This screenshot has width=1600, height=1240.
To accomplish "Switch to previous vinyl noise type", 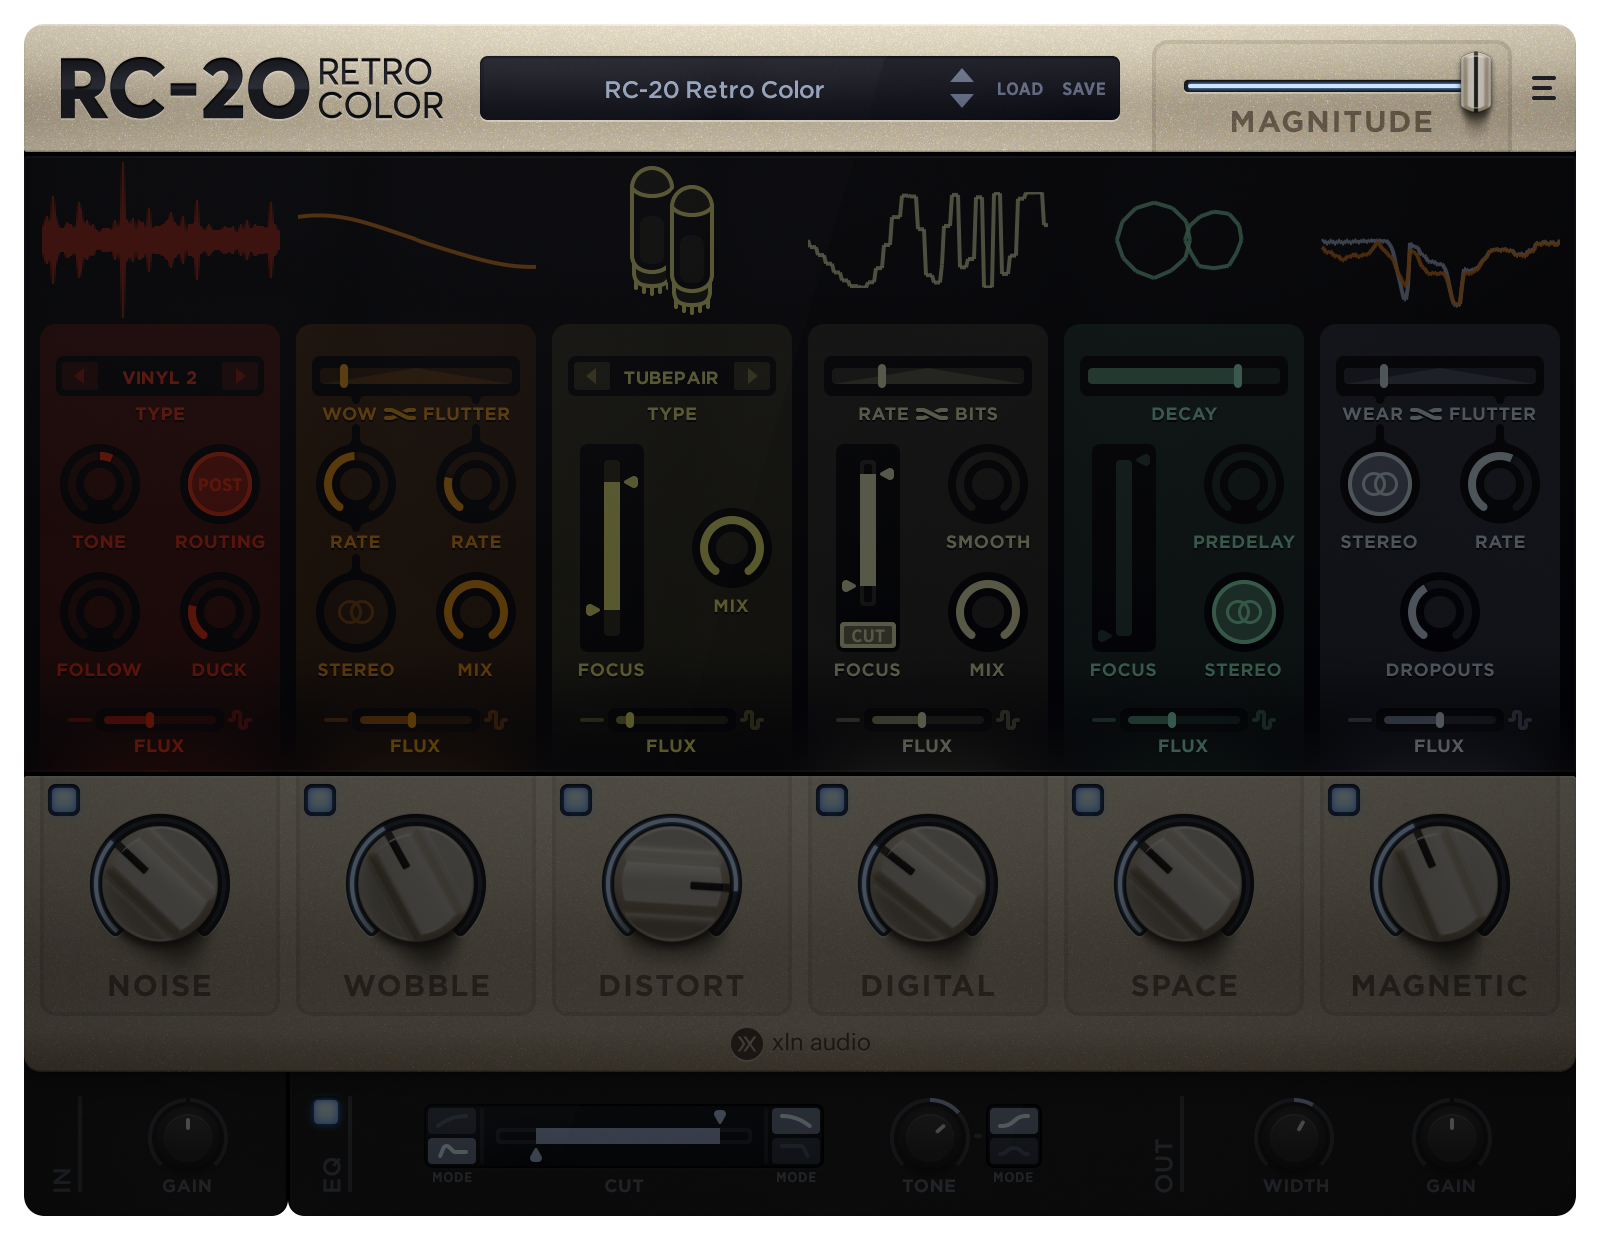I will click(80, 377).
